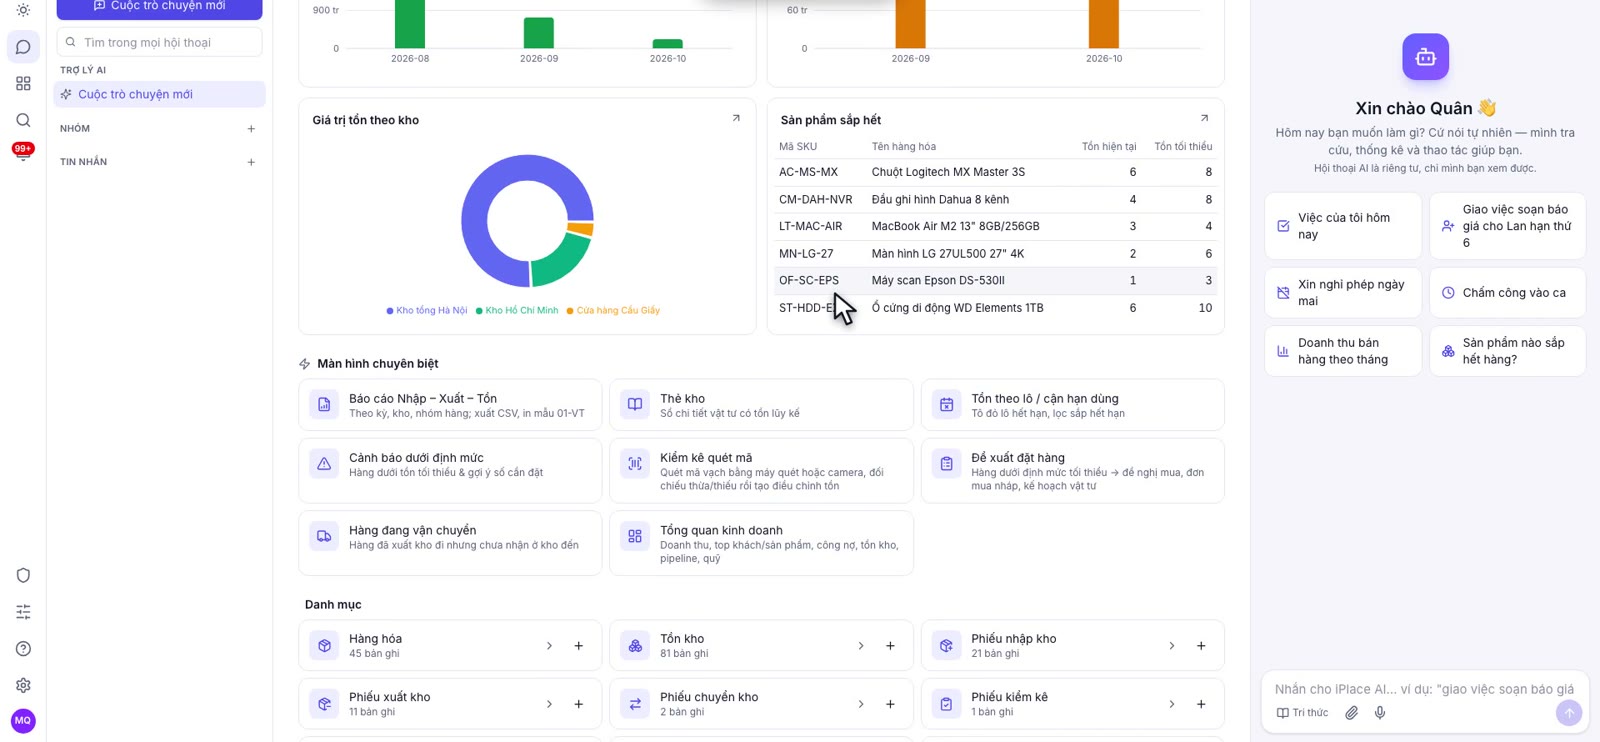The height and width of the screenshot is (742, 1600).
Task: Open the shield security icon
Action: [x=23, y=575]
